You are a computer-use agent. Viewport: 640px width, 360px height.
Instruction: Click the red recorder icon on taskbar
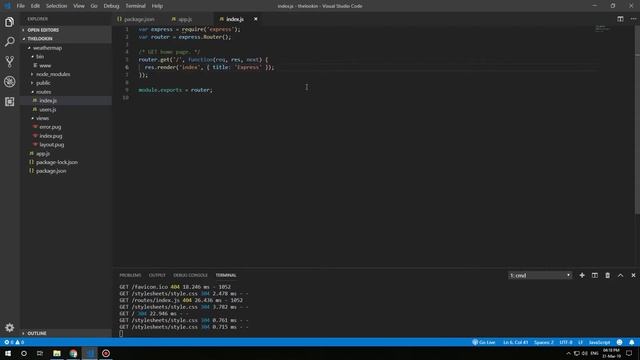click(x=106, y=353)
